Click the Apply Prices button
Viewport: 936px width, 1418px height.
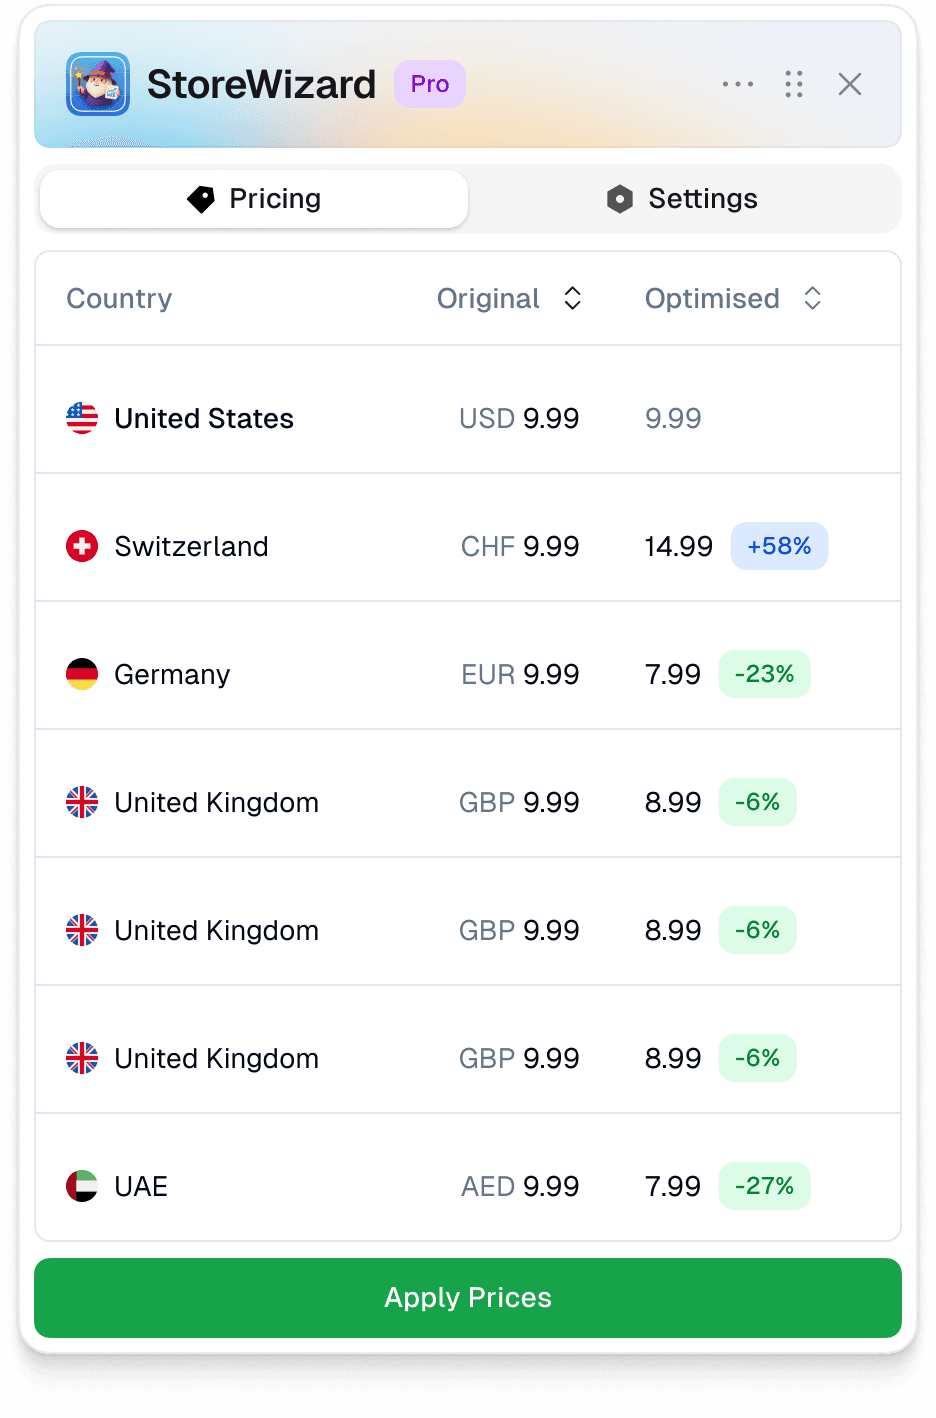[468, 1298]
